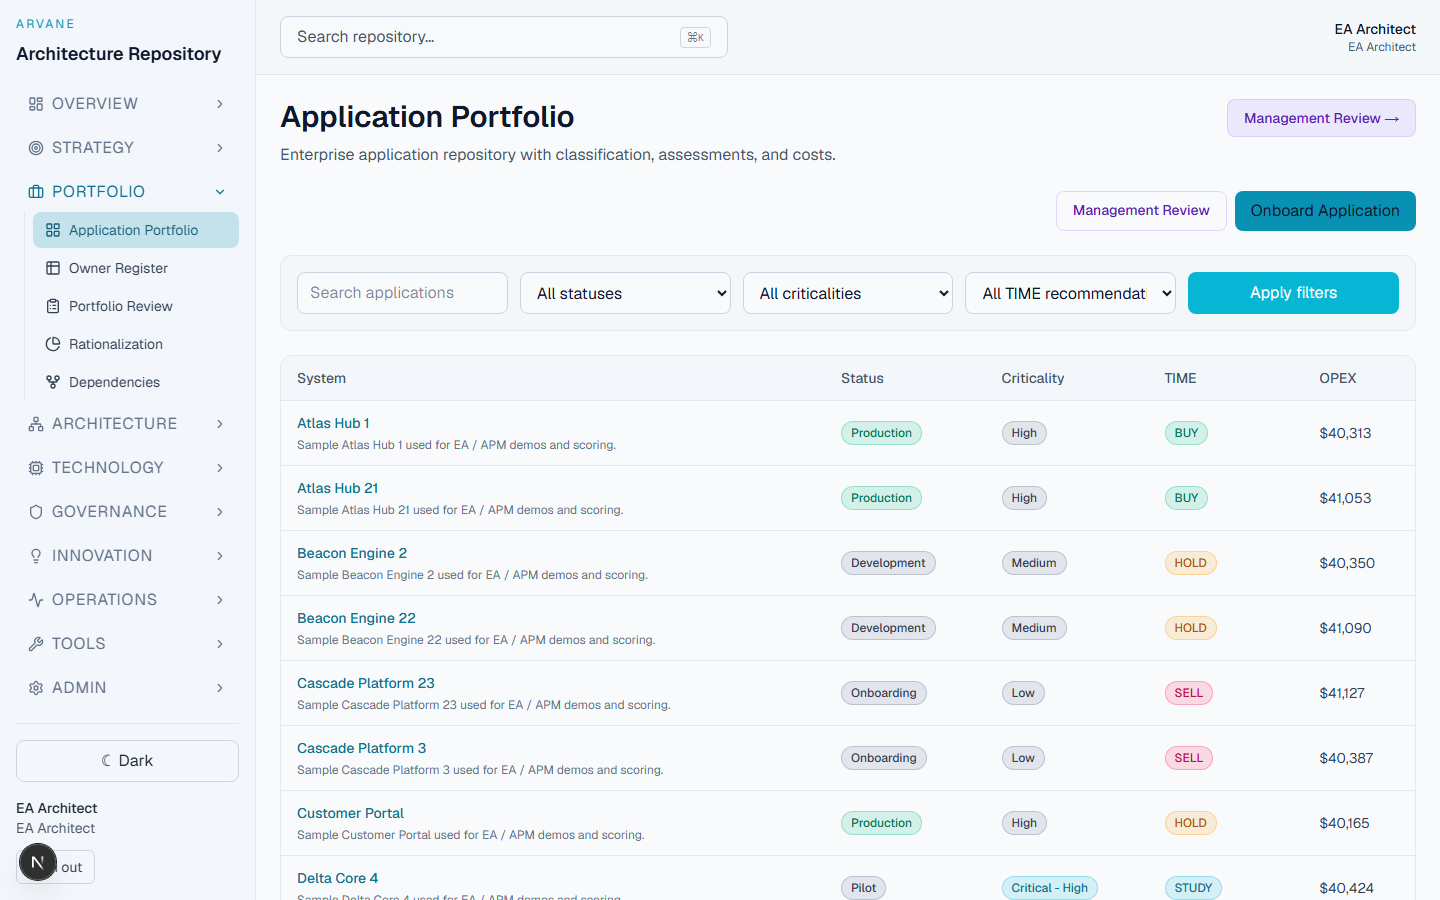Click Critical - High badge for Delta Core 4
1440x900 pixels.
(1049, 888)
